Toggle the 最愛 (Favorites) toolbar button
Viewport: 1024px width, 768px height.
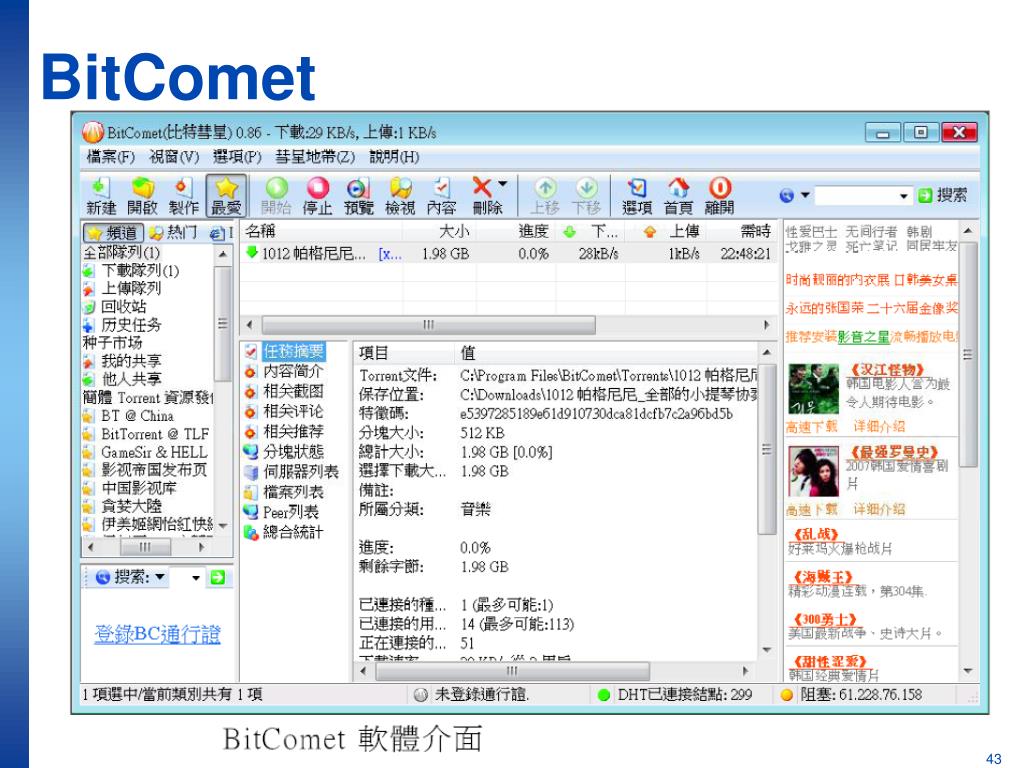pos(226,196)
